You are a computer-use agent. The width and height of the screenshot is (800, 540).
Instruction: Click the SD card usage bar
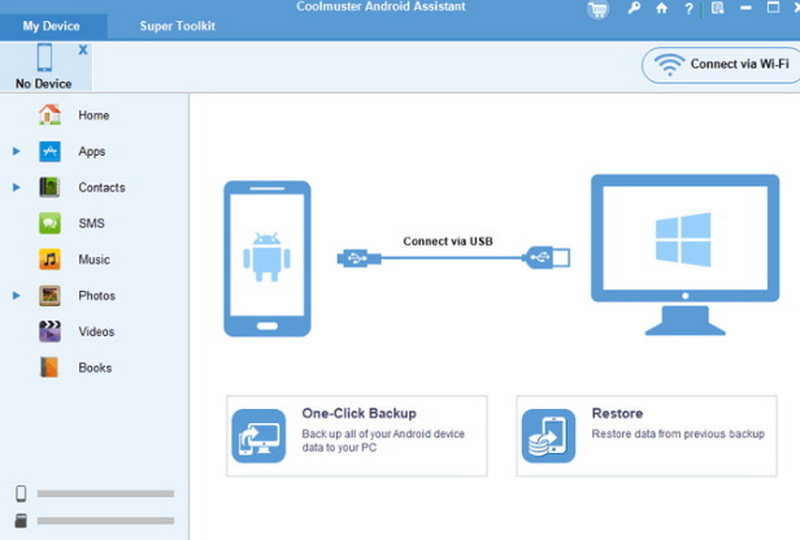click(x=106, y=521)
